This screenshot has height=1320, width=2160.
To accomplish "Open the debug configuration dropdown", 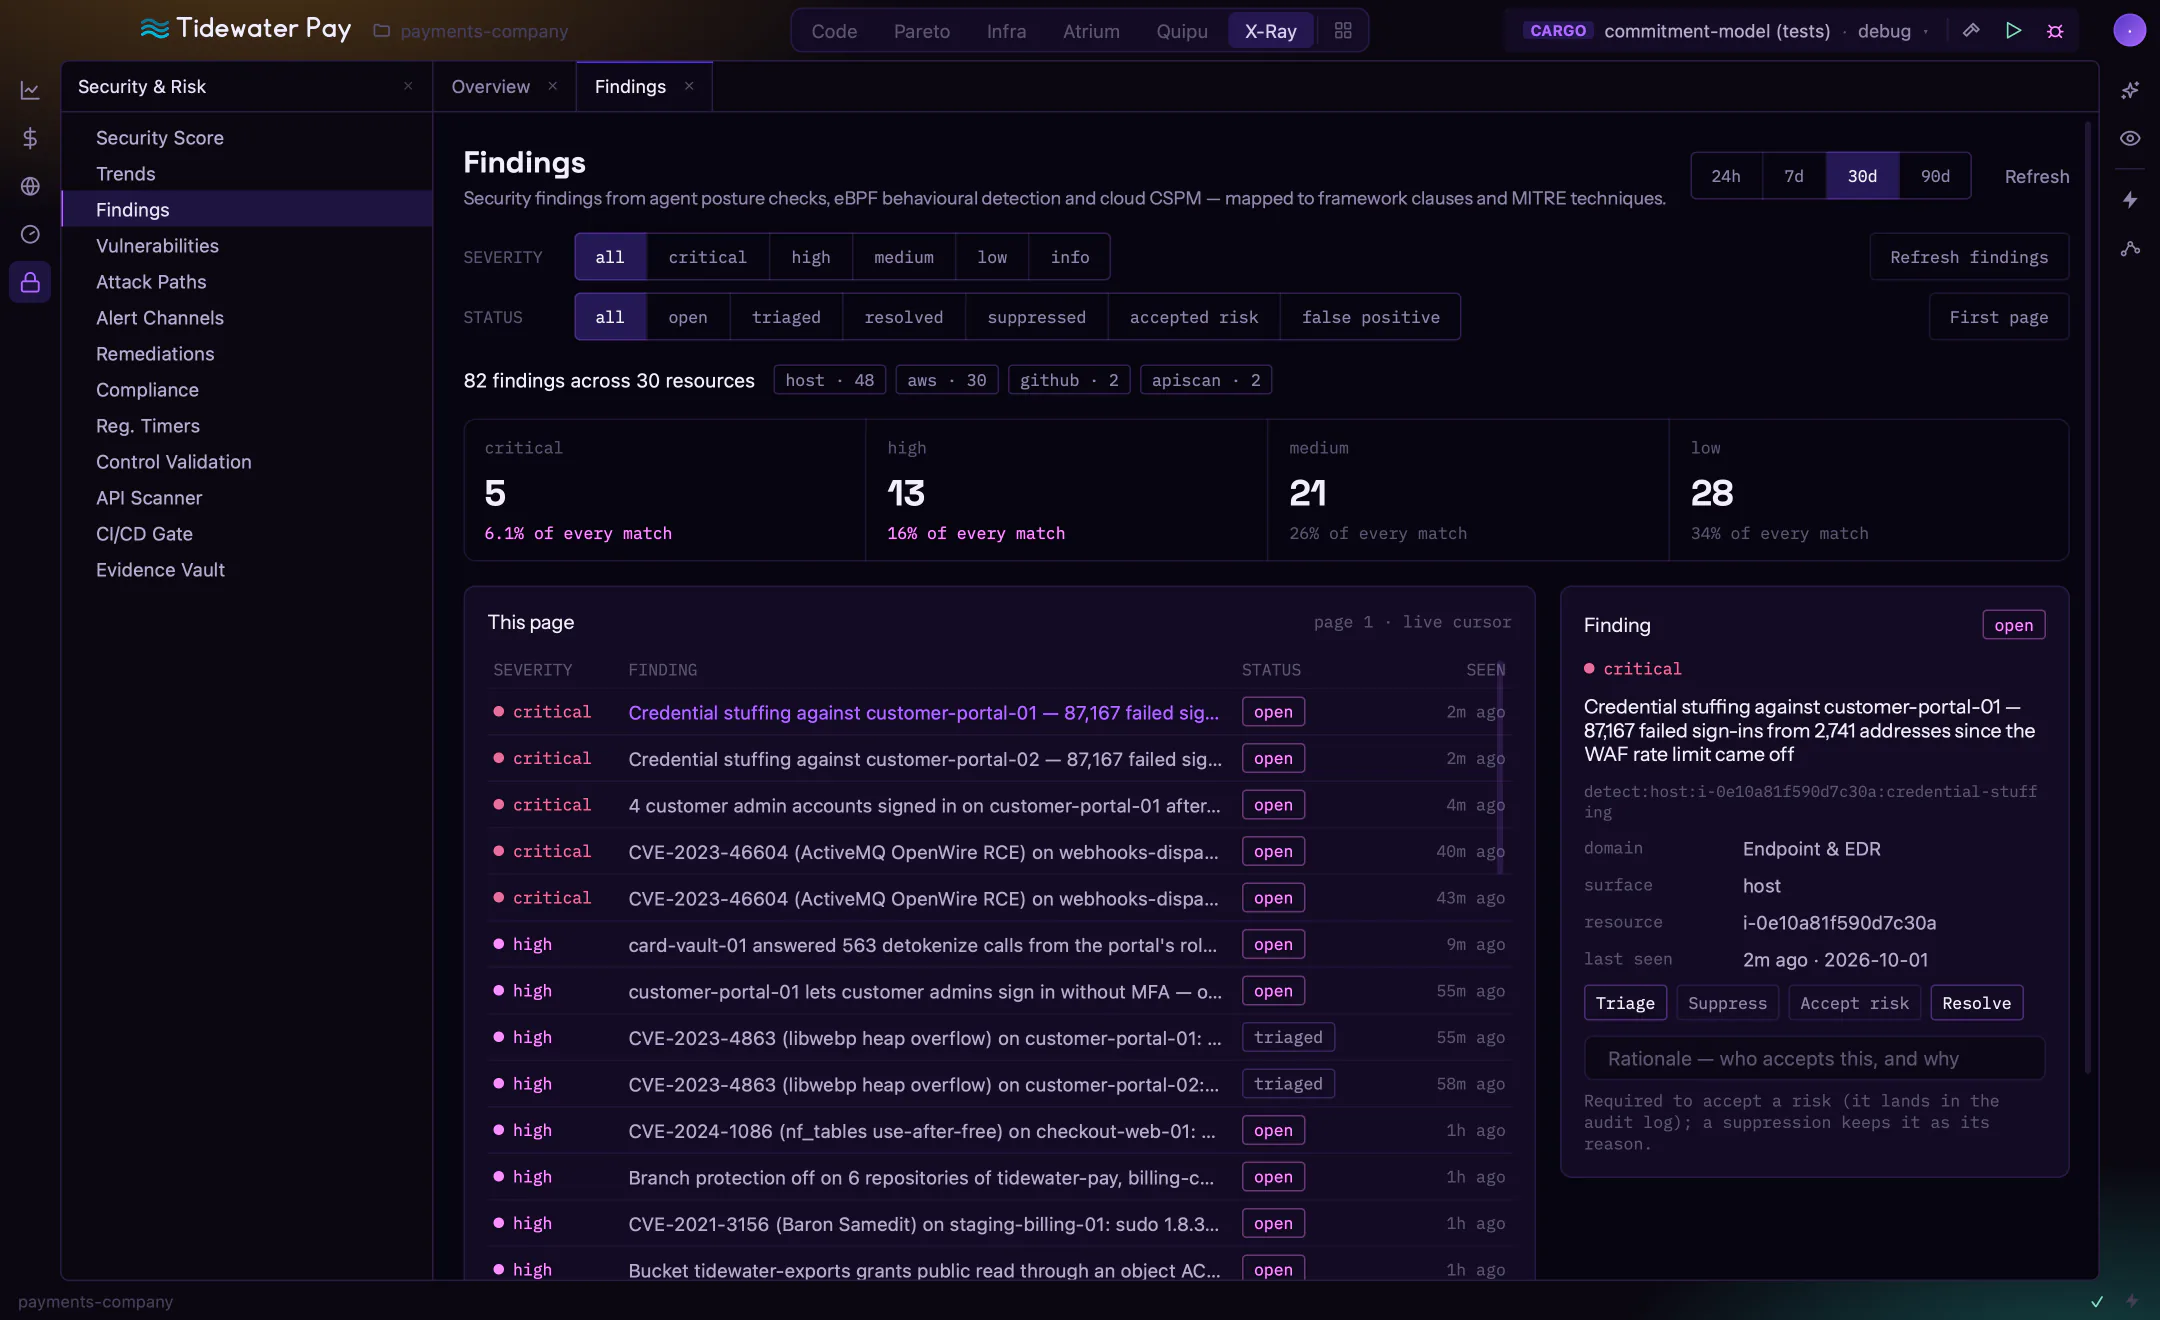I will click(1892, 31).
